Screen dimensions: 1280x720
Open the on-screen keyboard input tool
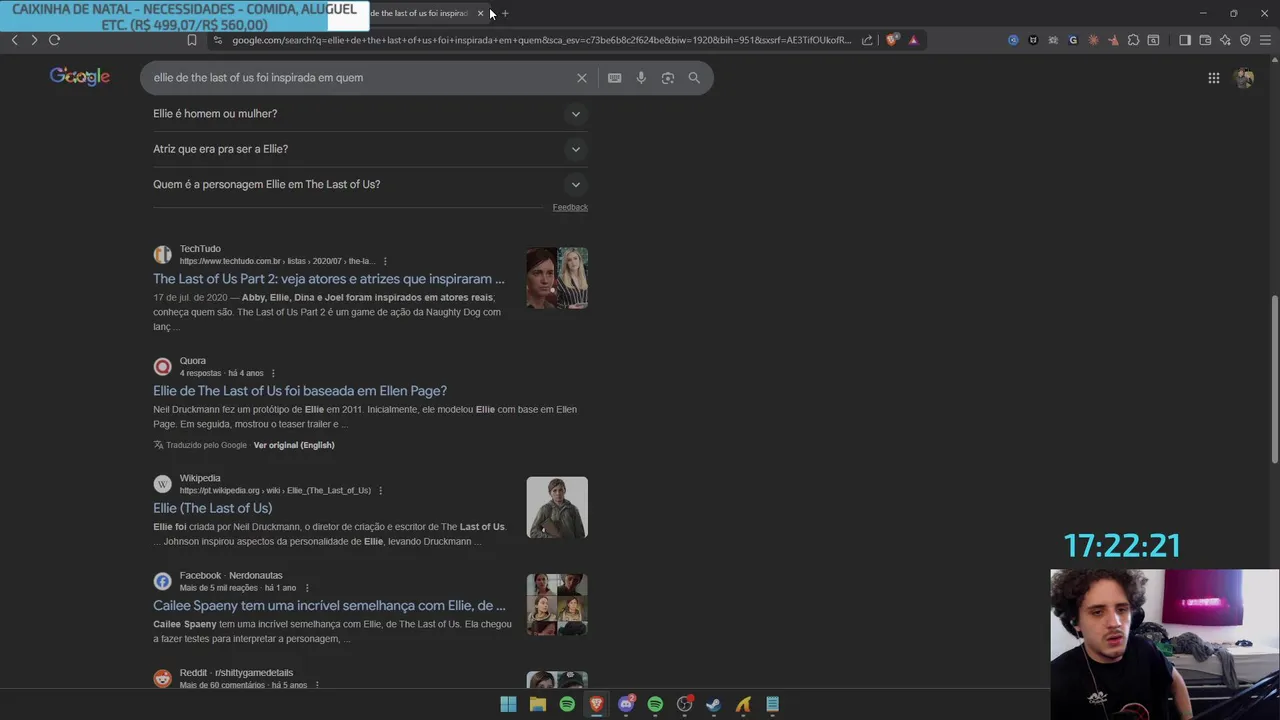(x=615, y=78)
